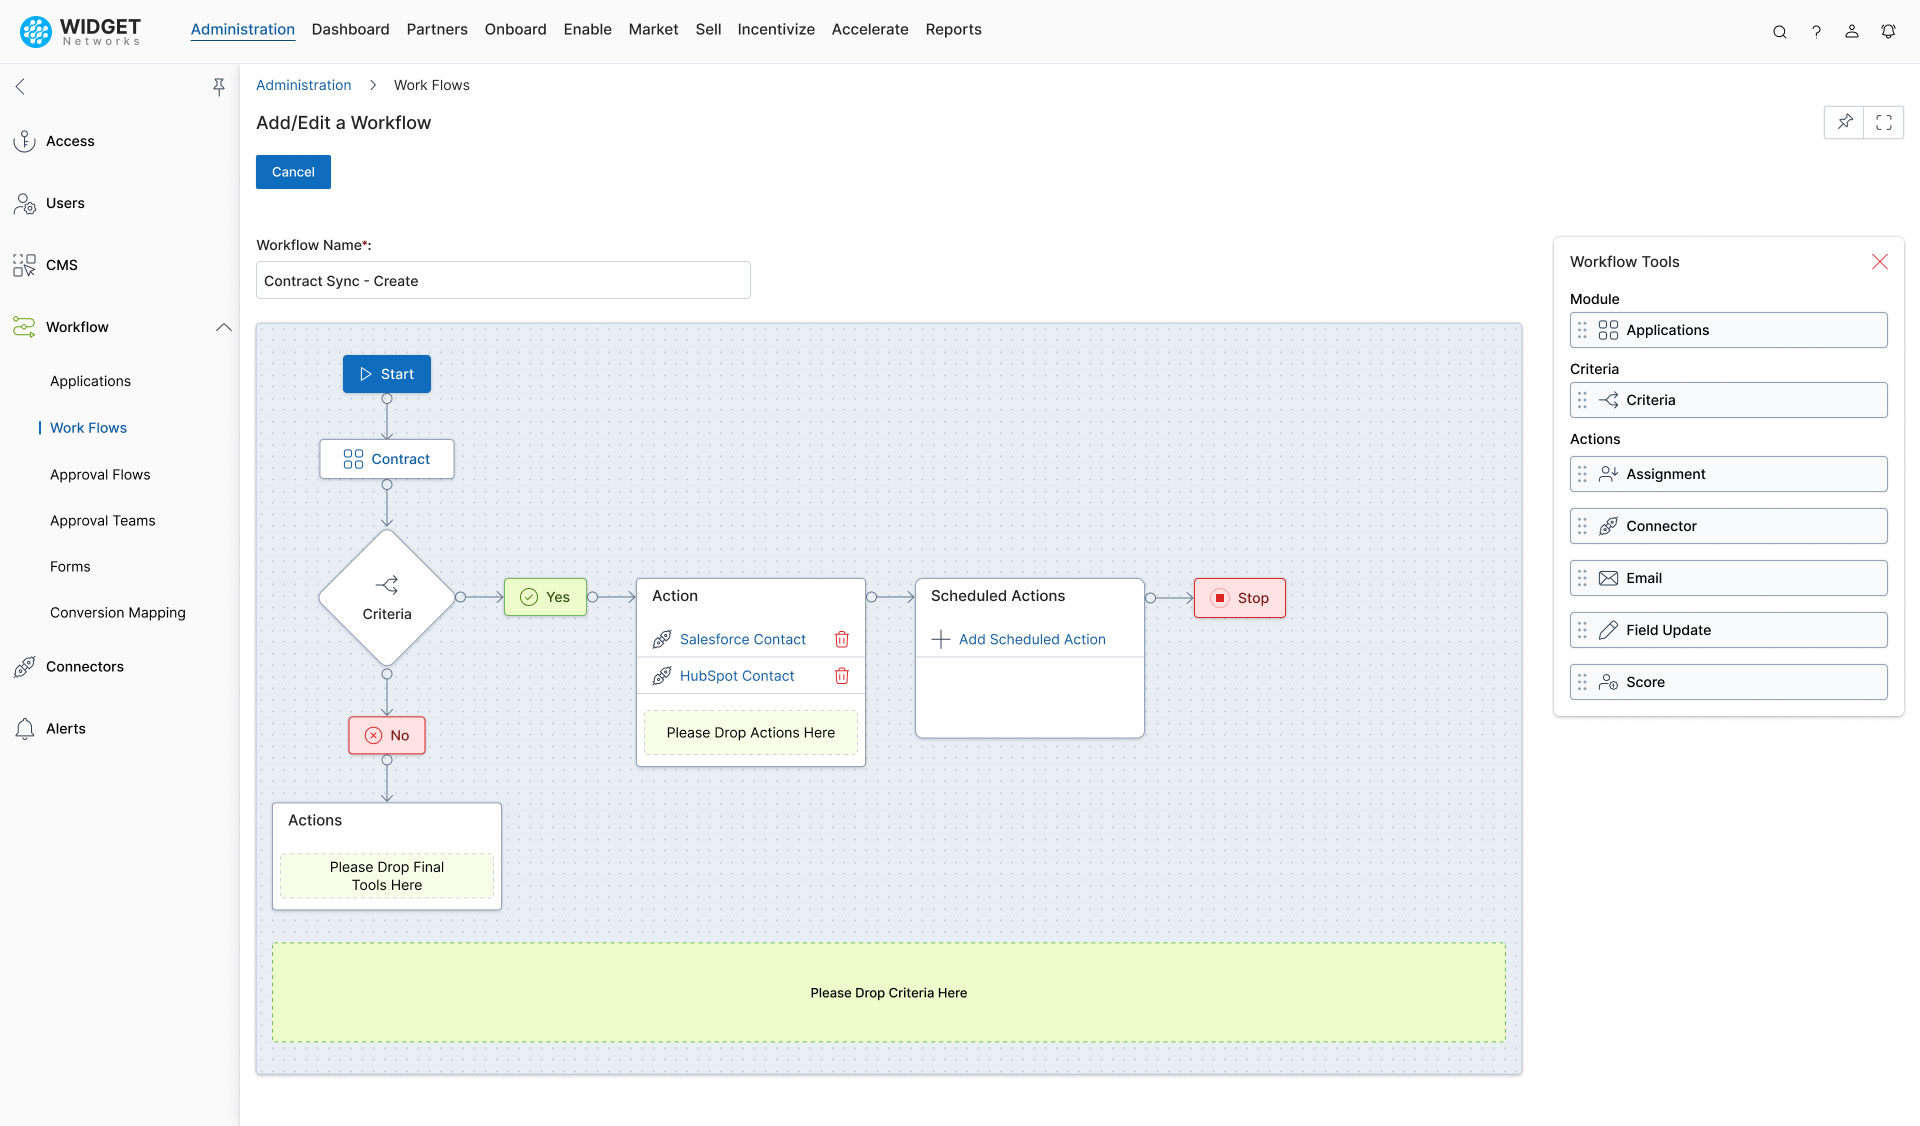Viewport: 1920px width, 1126px height.
Task: Click the Please Drop Criteria Here zone
Action: 889,993
